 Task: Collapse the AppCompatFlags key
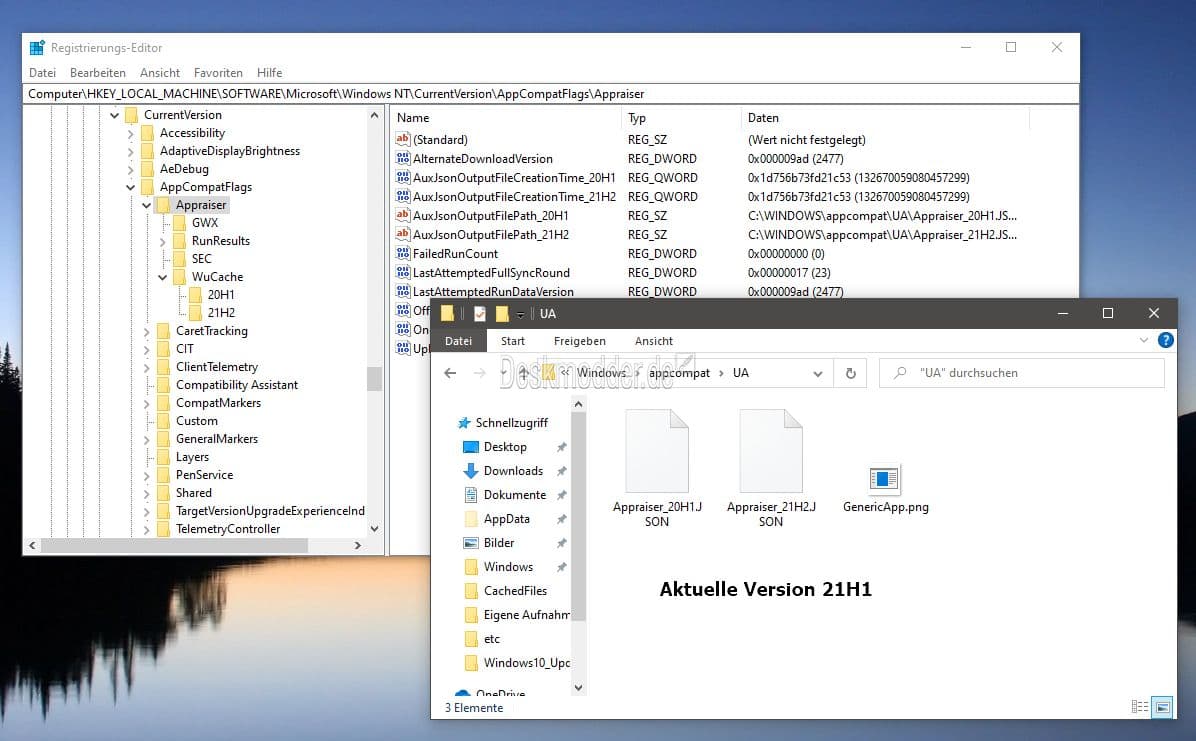click(x=130, y=187)
